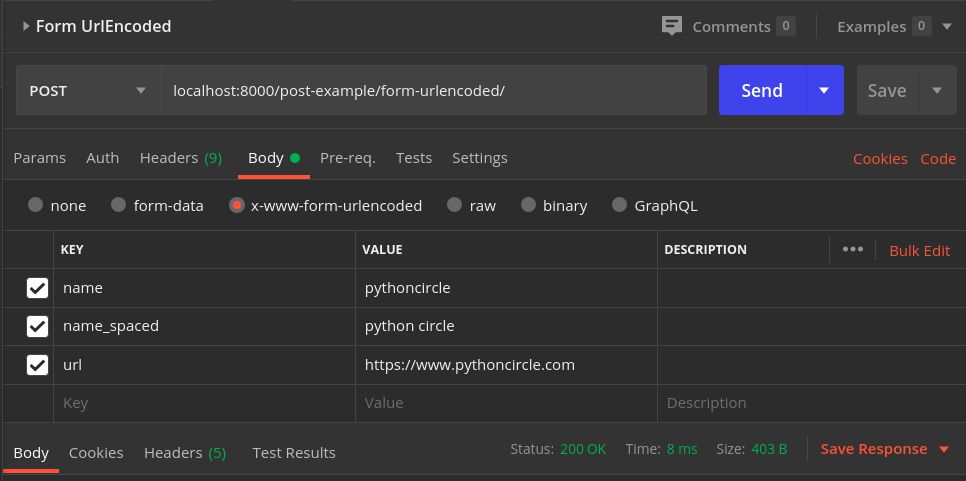Screen dimensions: 966x481
Task: Click the '8 ms' time value
Action: click(681, 450)
